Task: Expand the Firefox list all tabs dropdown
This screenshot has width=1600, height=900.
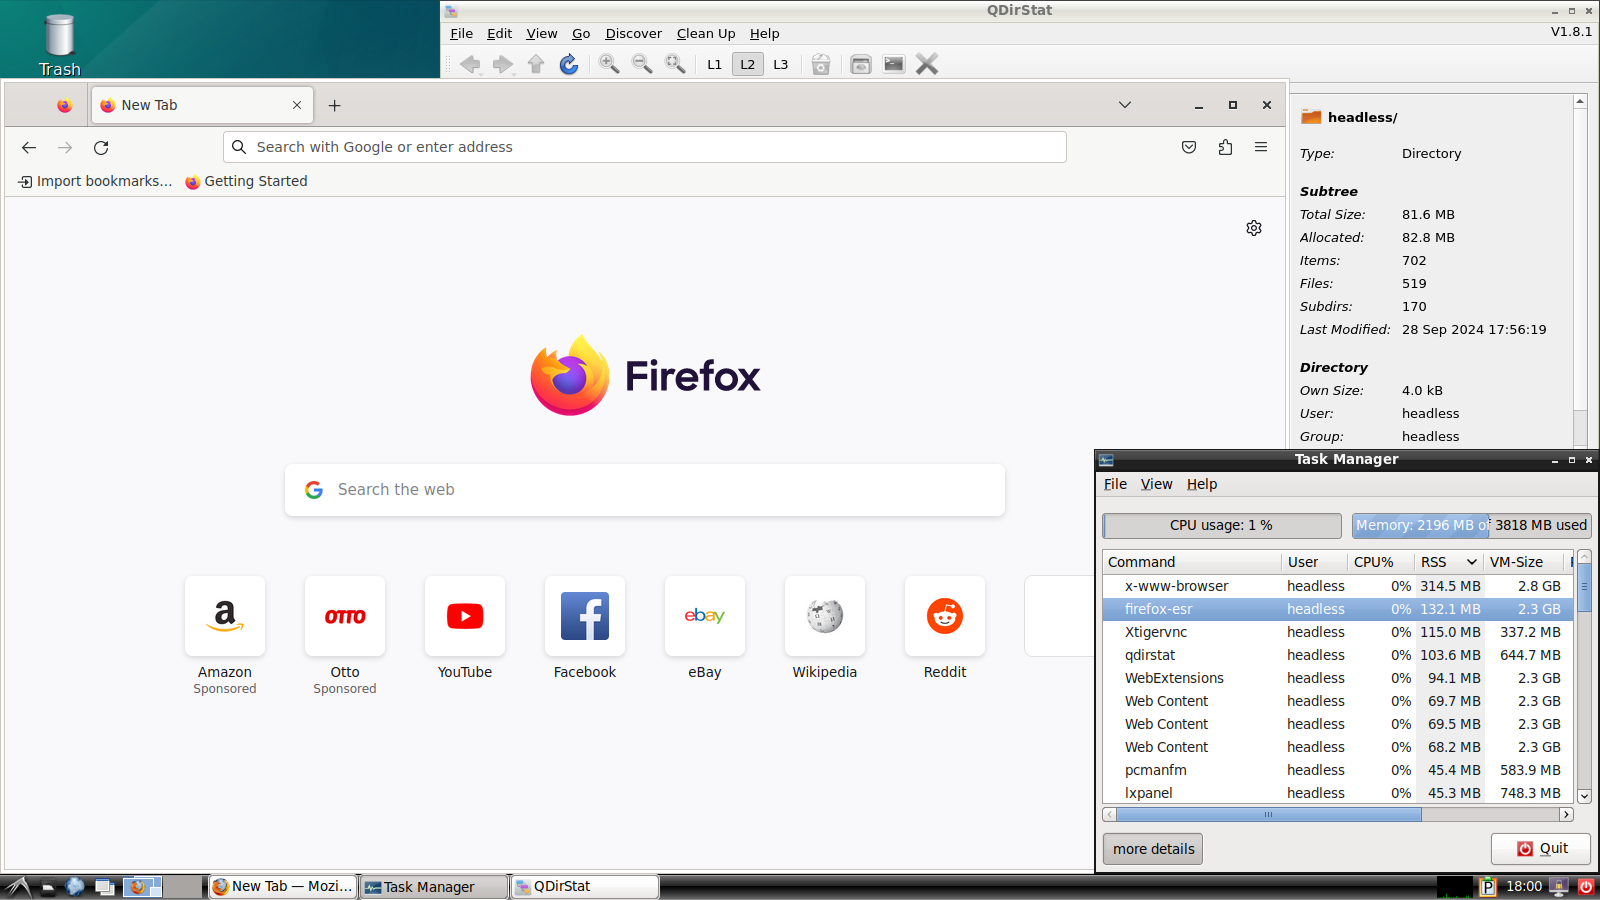Action: pyautogui.click(x=1125, y=105)
